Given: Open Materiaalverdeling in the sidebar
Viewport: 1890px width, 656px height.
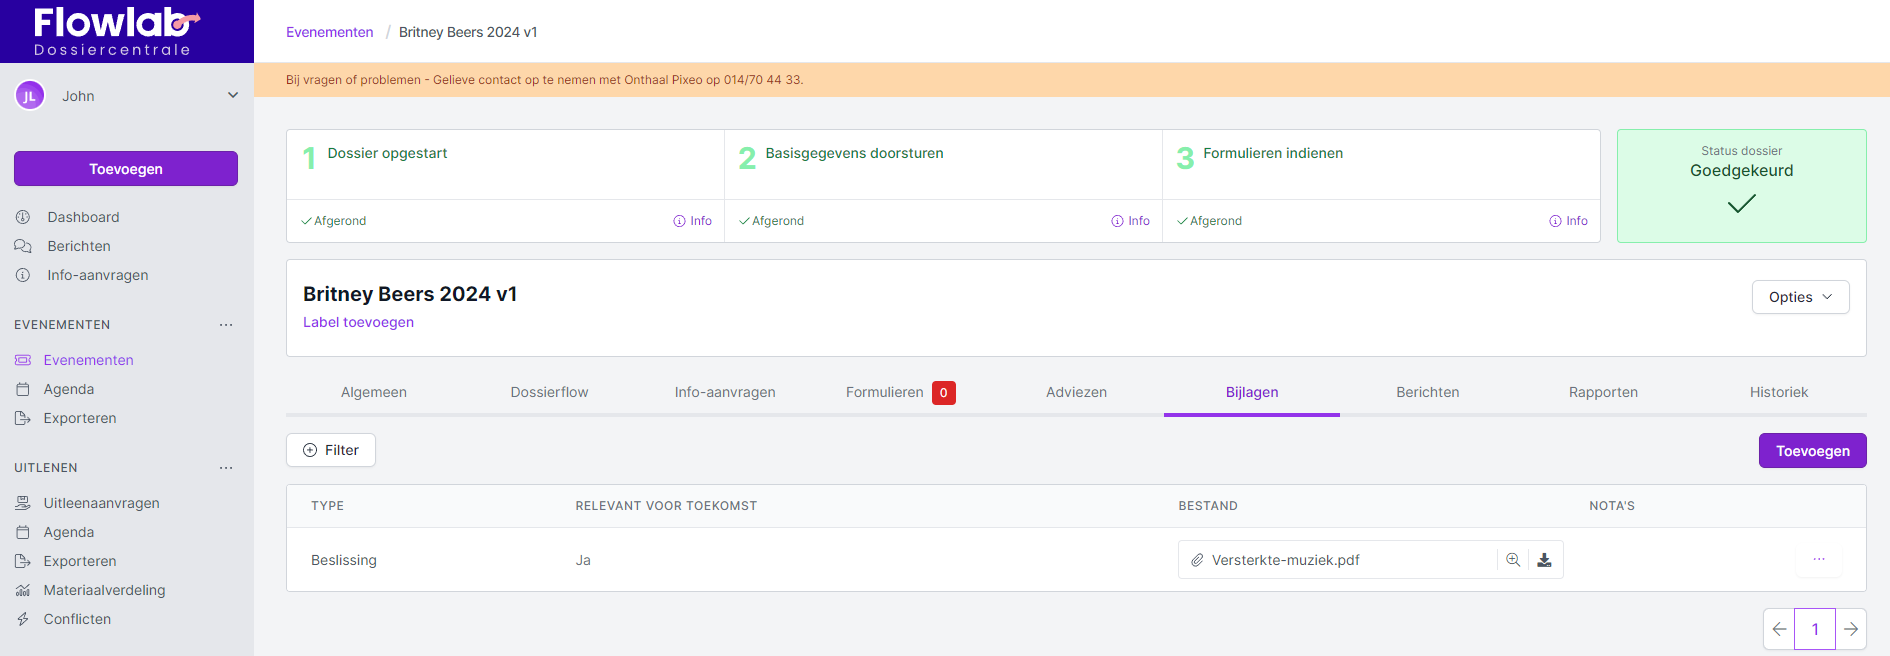Looking at the screenshot, I should [104, 590].
